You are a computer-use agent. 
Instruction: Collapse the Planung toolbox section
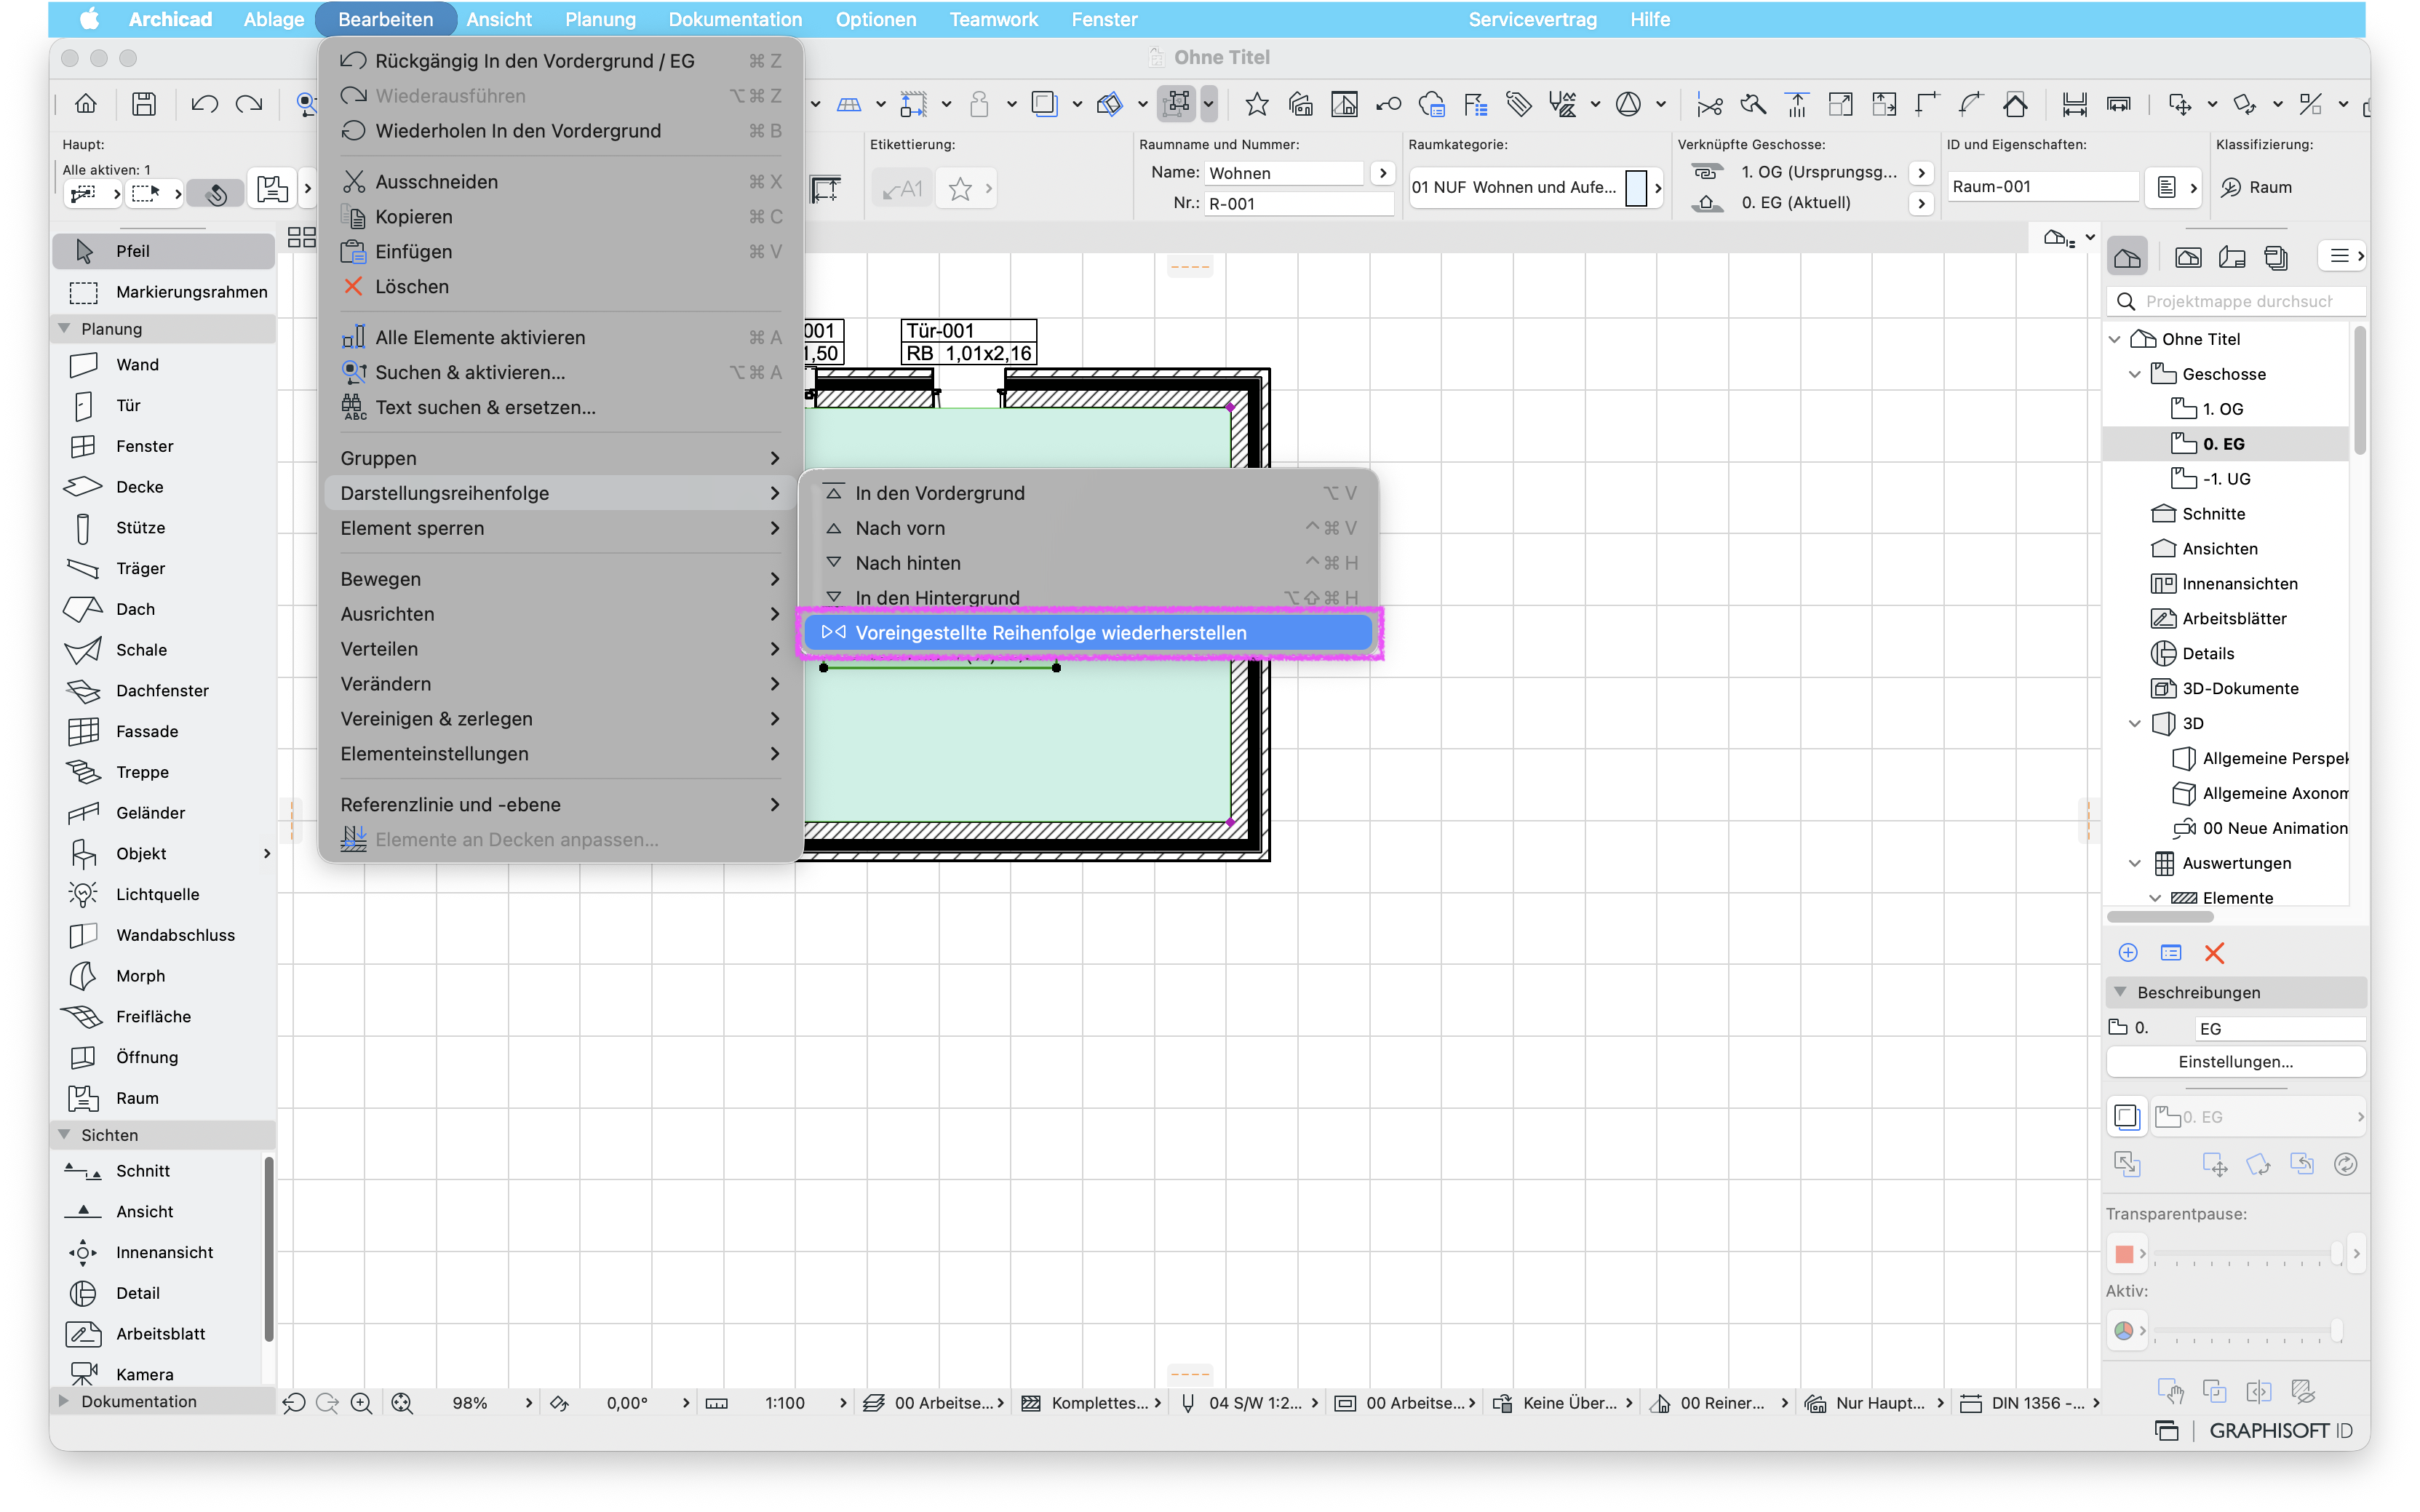point(65,329)
